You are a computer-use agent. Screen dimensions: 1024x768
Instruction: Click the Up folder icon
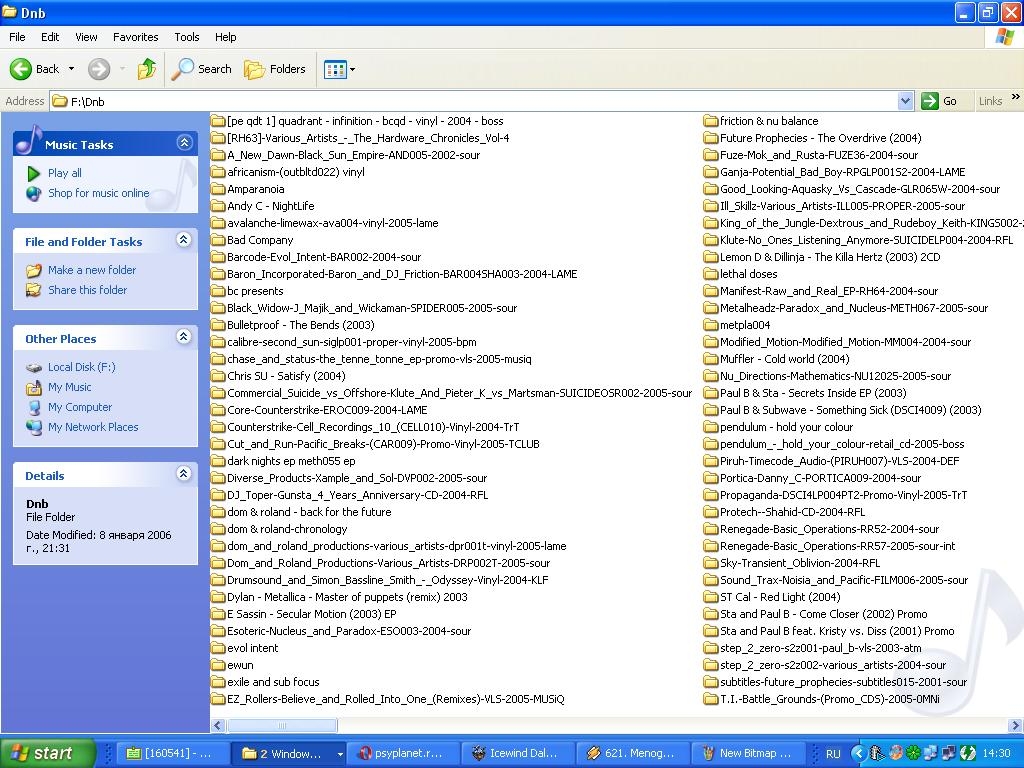147,69
